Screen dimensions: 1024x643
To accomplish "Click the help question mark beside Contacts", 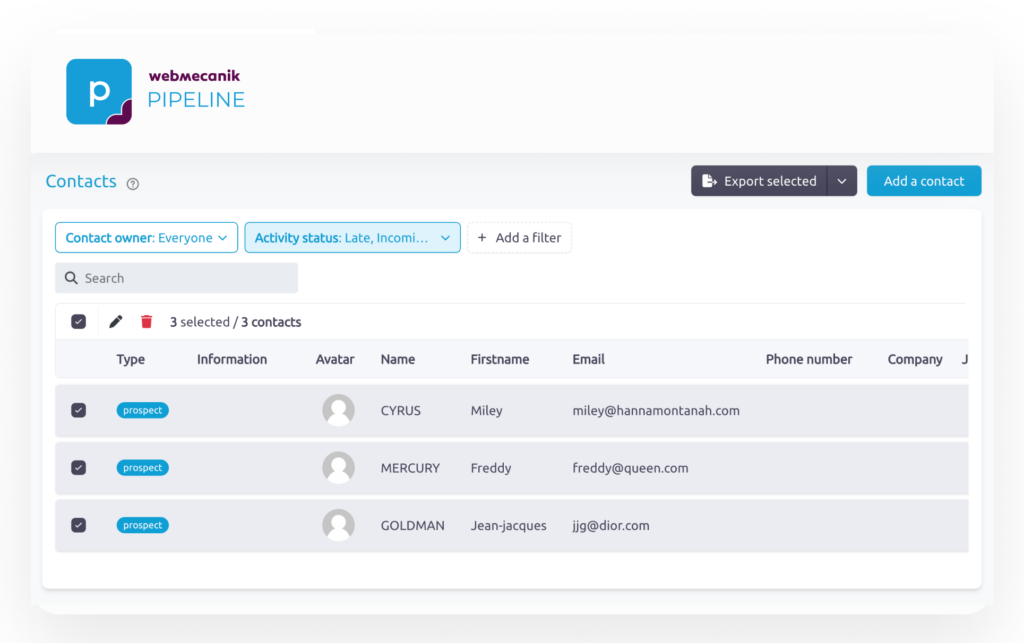I will tap(133, 184).
